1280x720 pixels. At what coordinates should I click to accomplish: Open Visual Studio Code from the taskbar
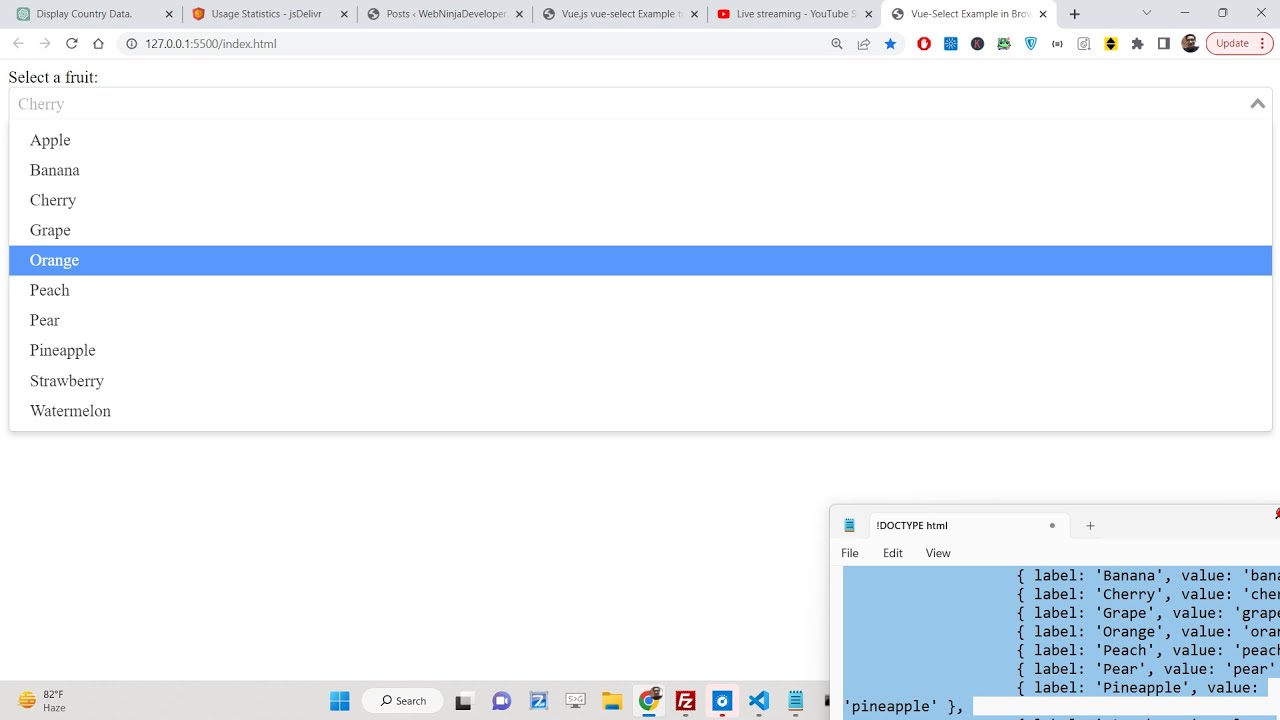tap(758, 701)
